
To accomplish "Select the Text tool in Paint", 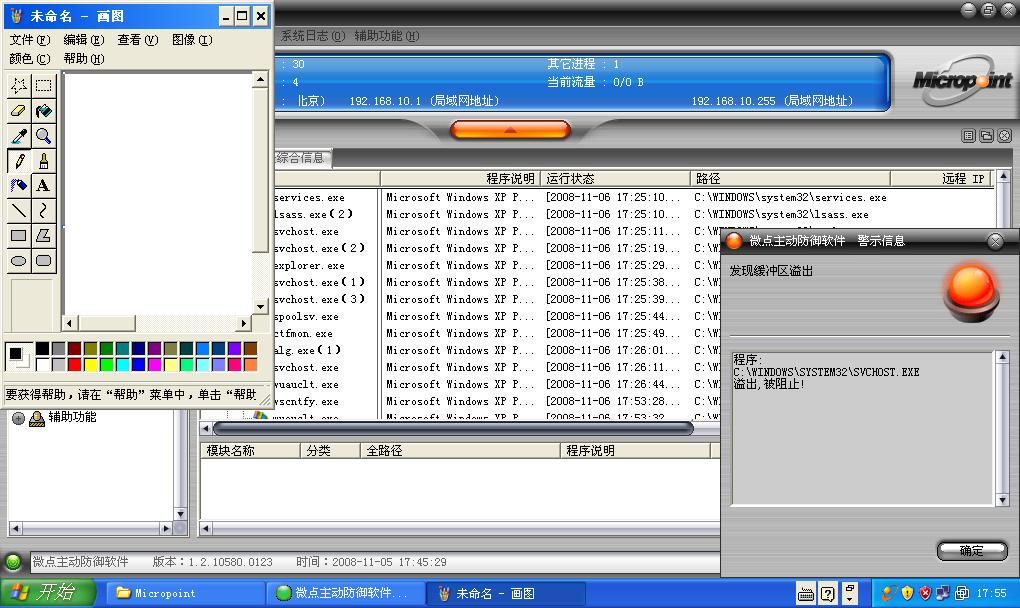I will pyautogui.click(x=44, y=185).
